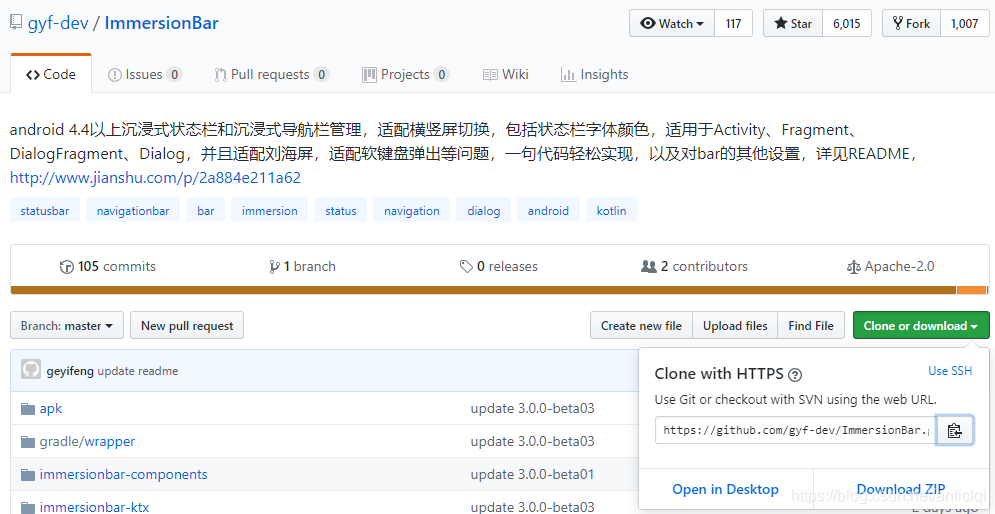
Task: Open the ImmersionBar repository link
Action: (161, 23)
